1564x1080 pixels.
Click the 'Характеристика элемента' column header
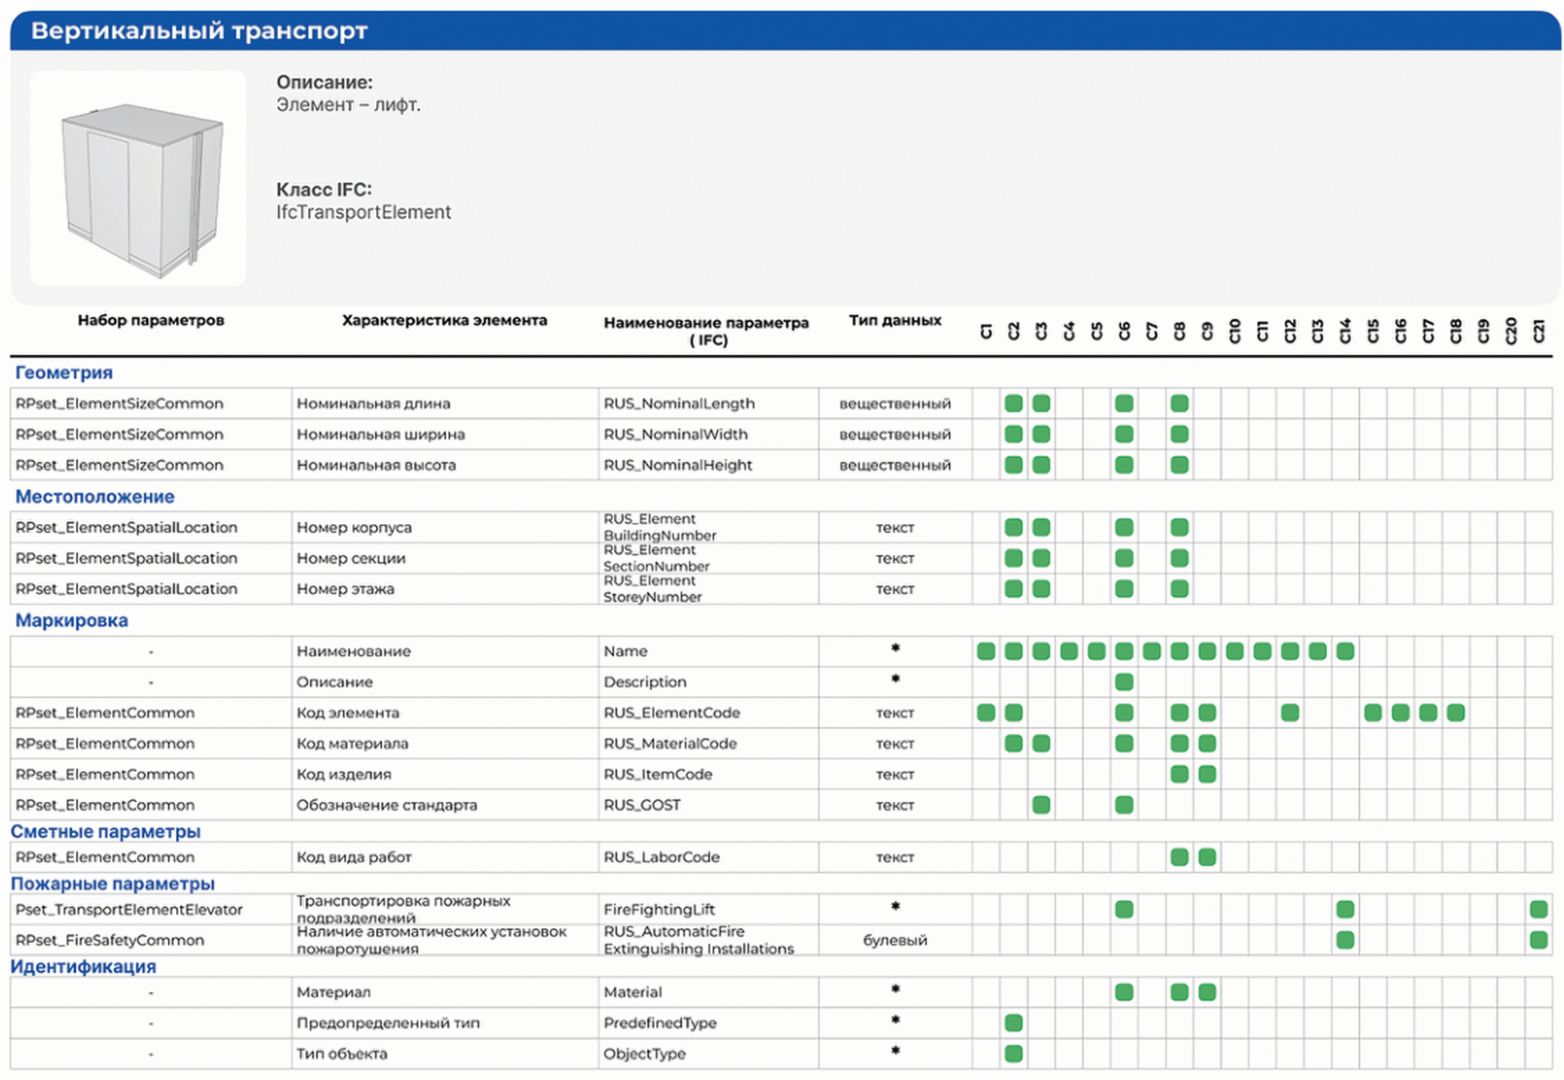[444, 320]
